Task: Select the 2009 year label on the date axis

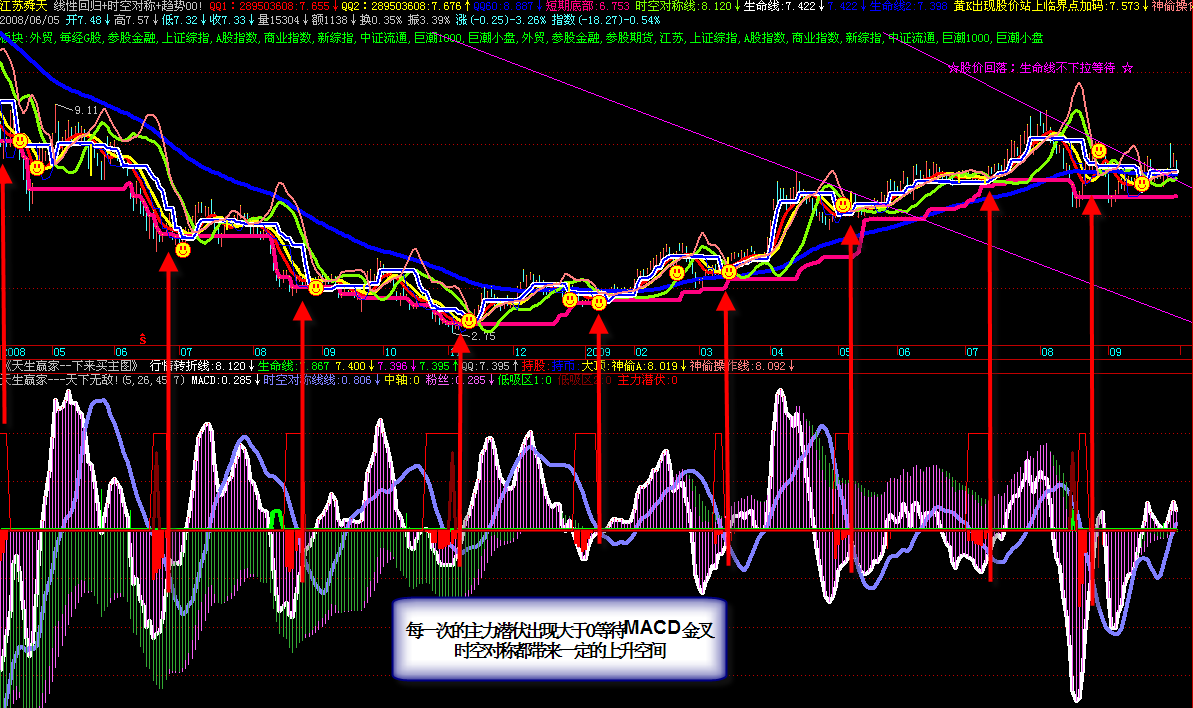Action: tap(598, 352)
